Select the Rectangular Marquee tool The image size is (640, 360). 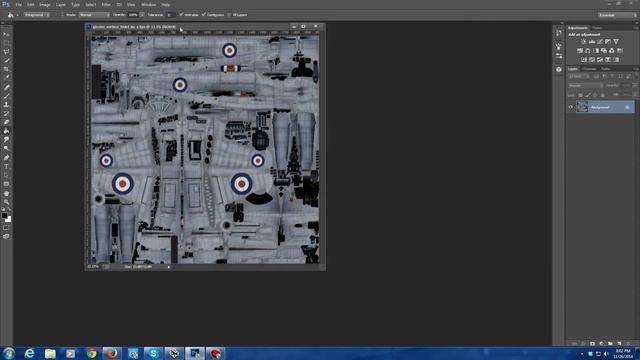(x=6, y=43)
